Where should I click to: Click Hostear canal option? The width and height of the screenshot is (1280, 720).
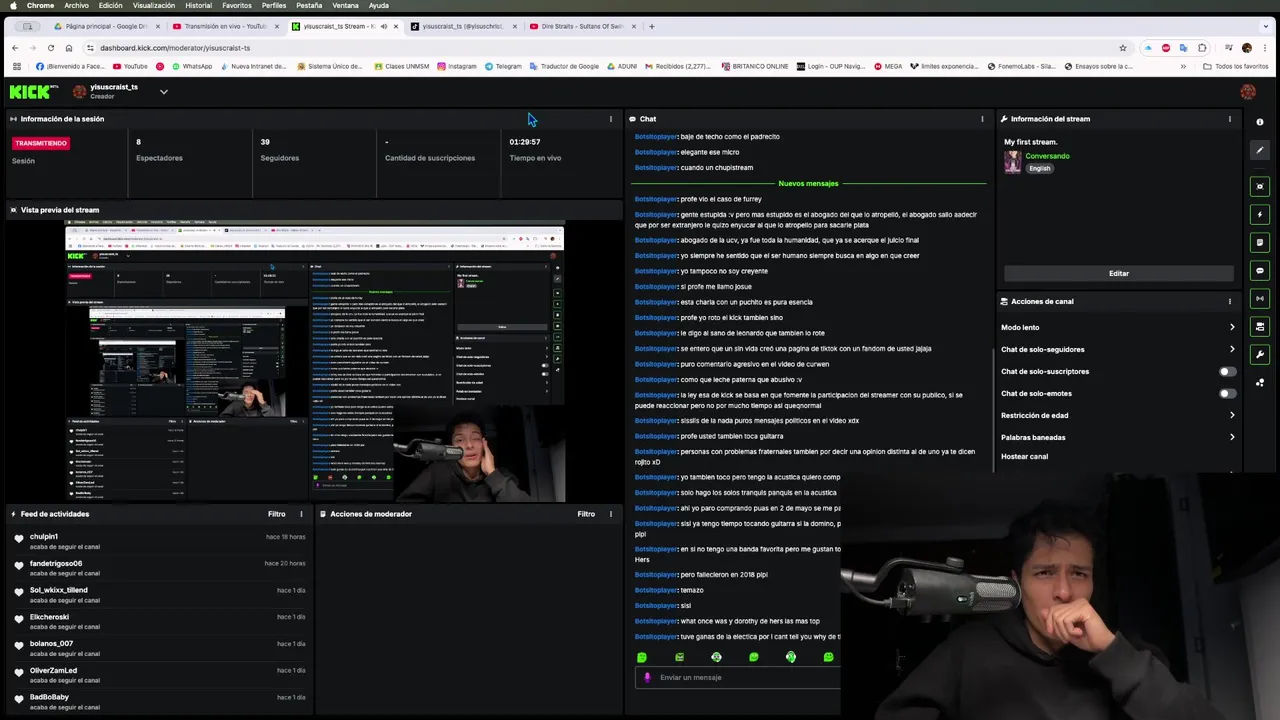click(x=1024, y=457)
